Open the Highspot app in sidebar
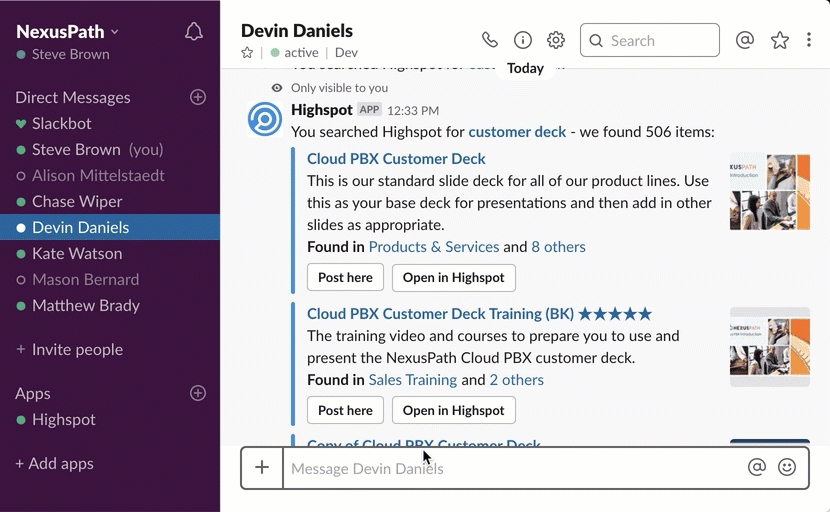Viewport: 830px width, 512px height. pyautogui.click(x=110, y=419)
